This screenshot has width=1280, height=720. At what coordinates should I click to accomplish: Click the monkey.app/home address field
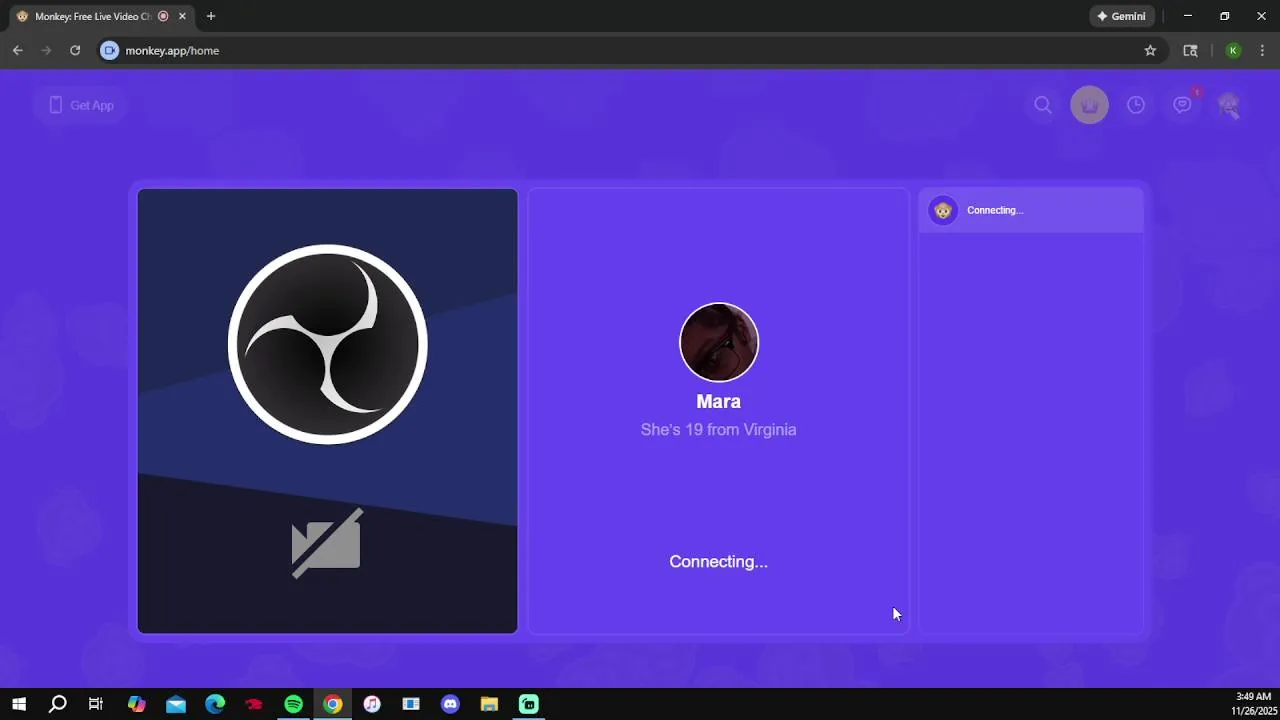(630, 50)
